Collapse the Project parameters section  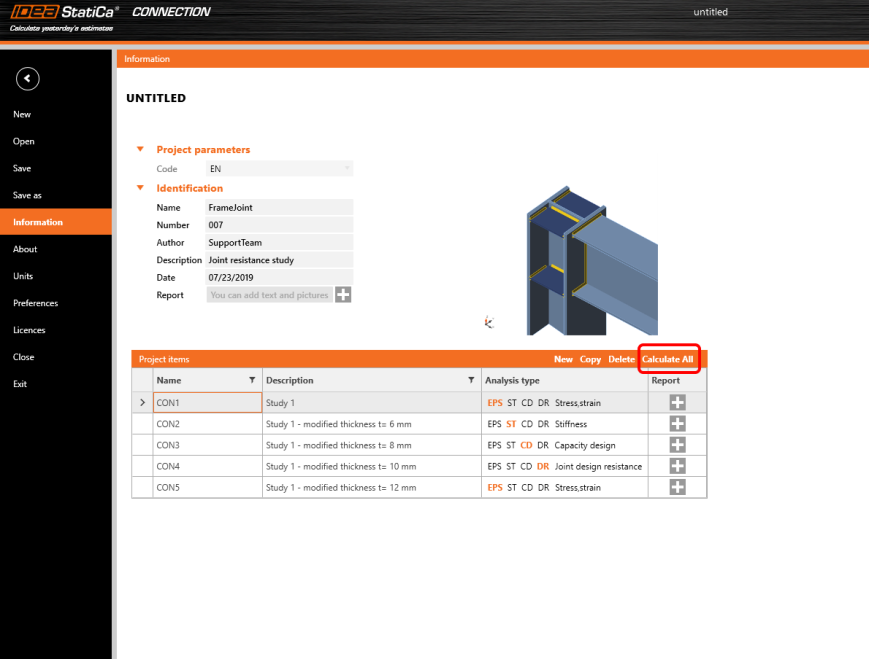(141, 149)
